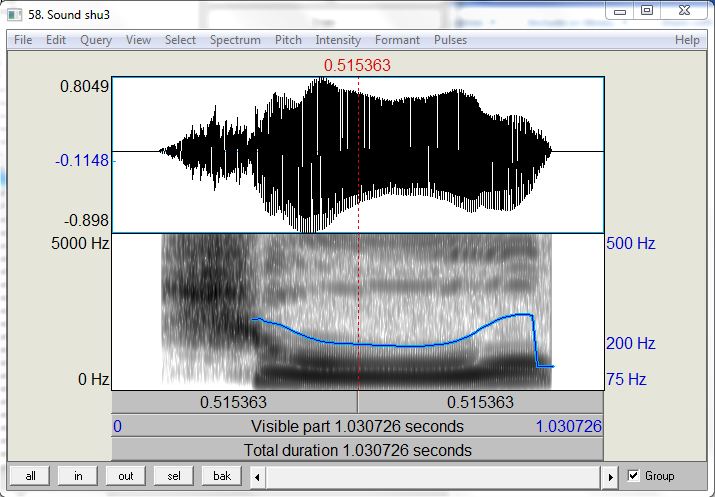Click the horizontal scrollbar track

[433, 477]
